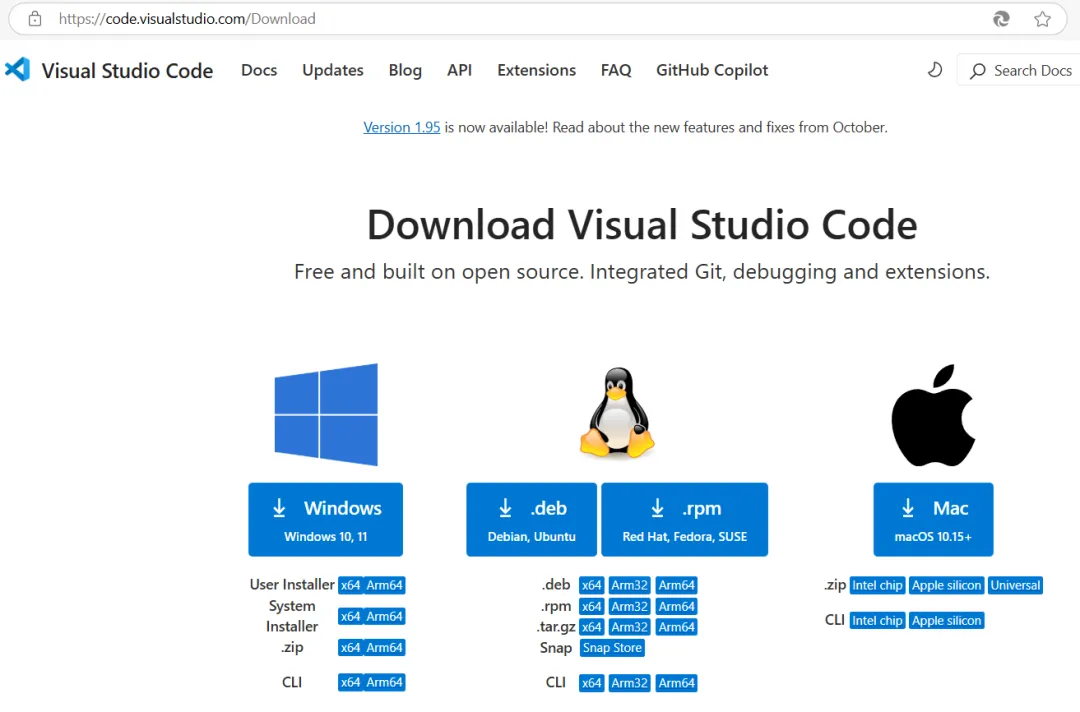The width and height of the screenshot is (1080, 712).
Task: Click the browser URL address bar
Action: 537,19
